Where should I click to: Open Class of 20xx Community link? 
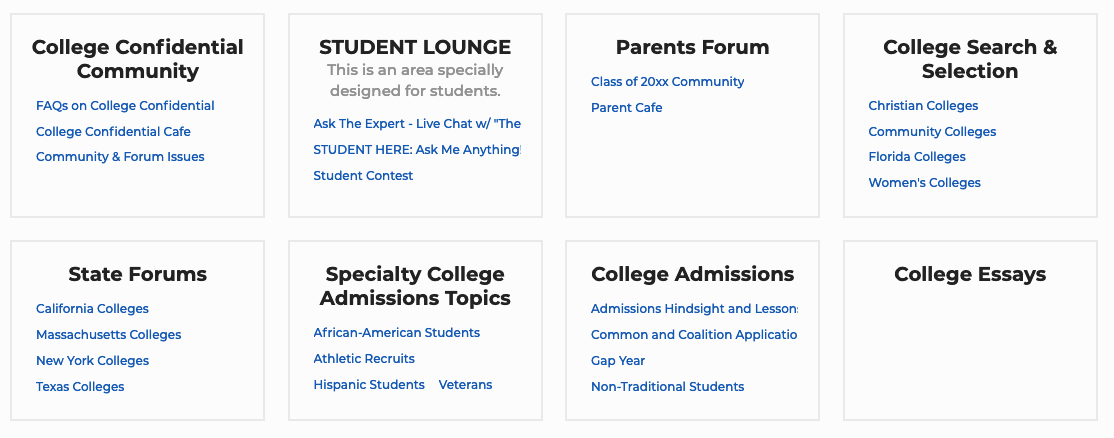pos(667,82)
